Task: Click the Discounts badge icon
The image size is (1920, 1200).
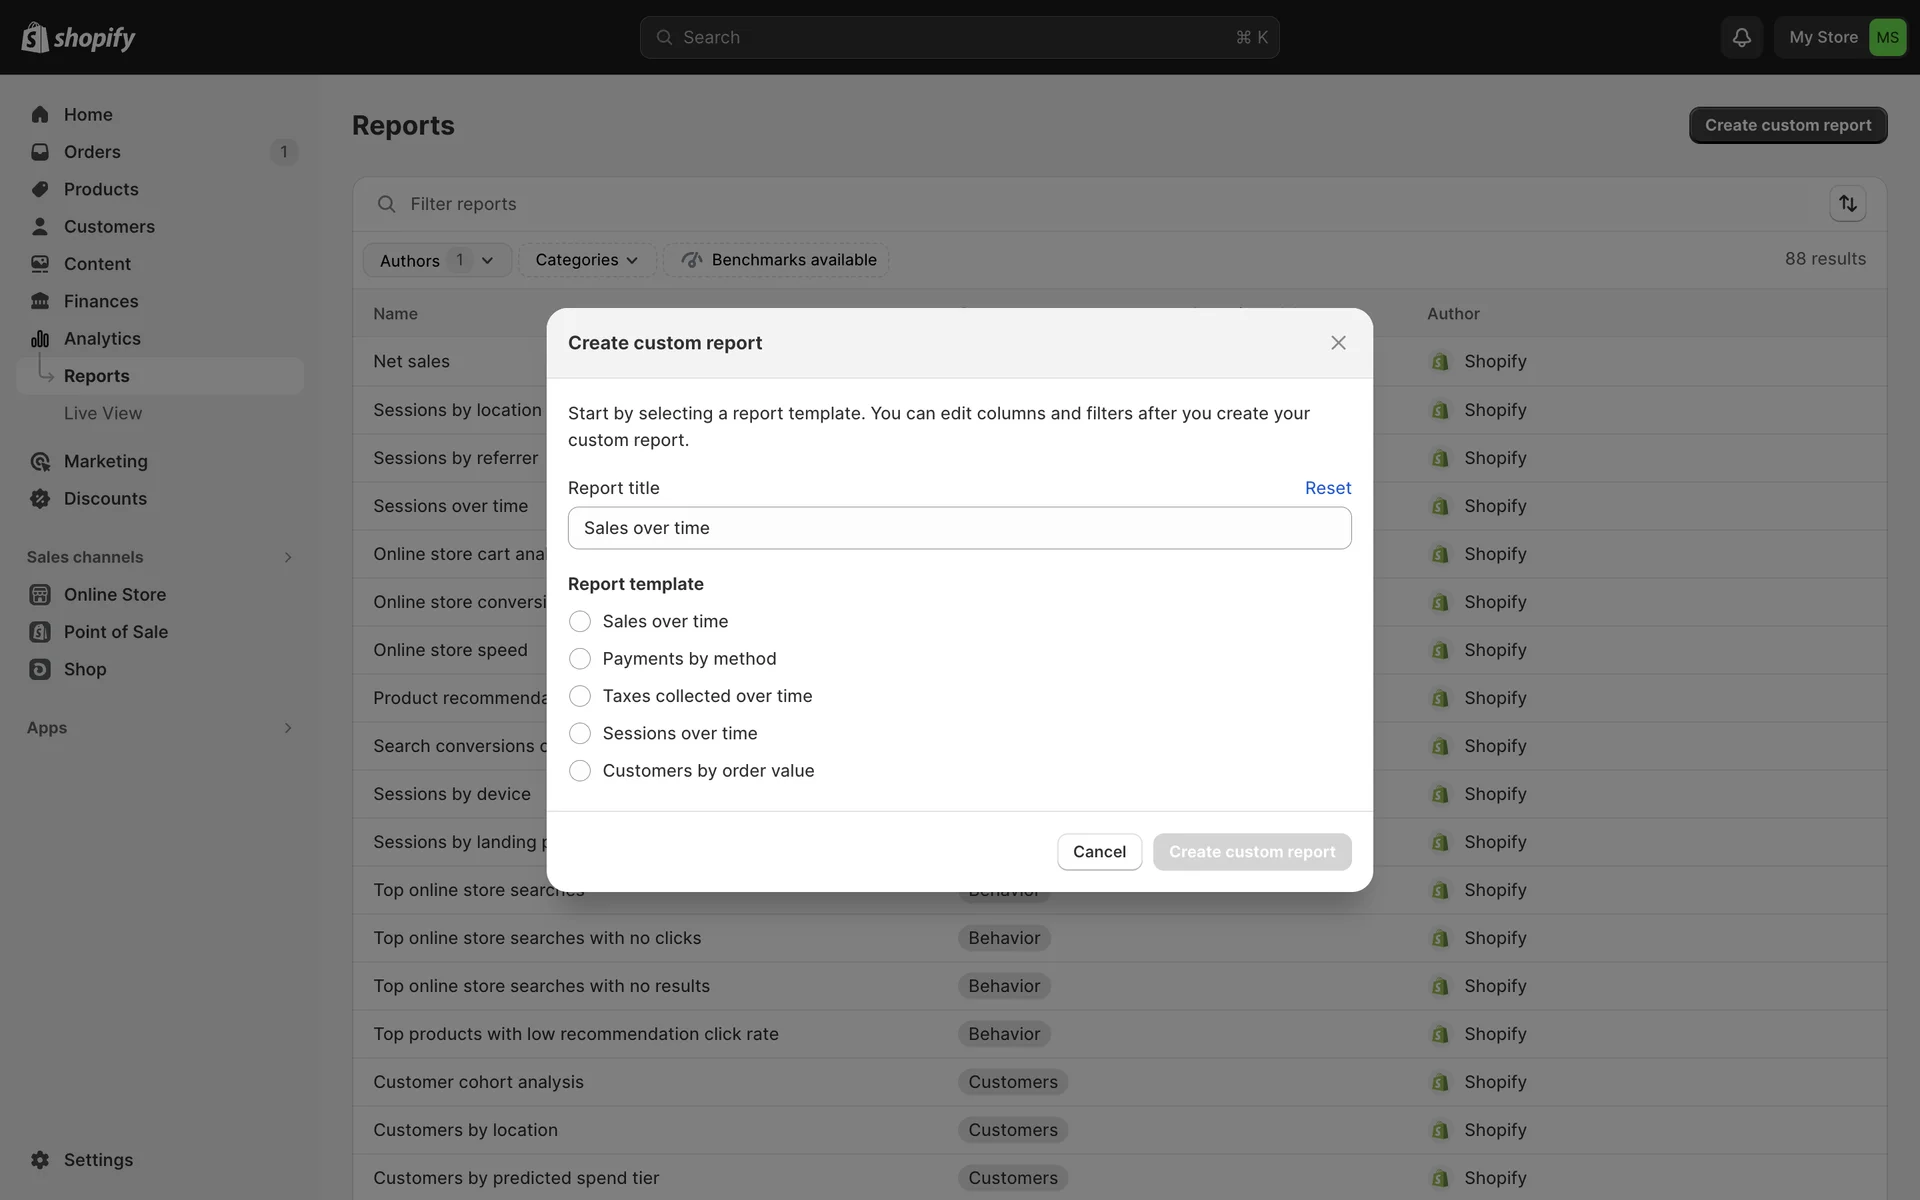Action: pyautogui.click(x=40, y=499)
